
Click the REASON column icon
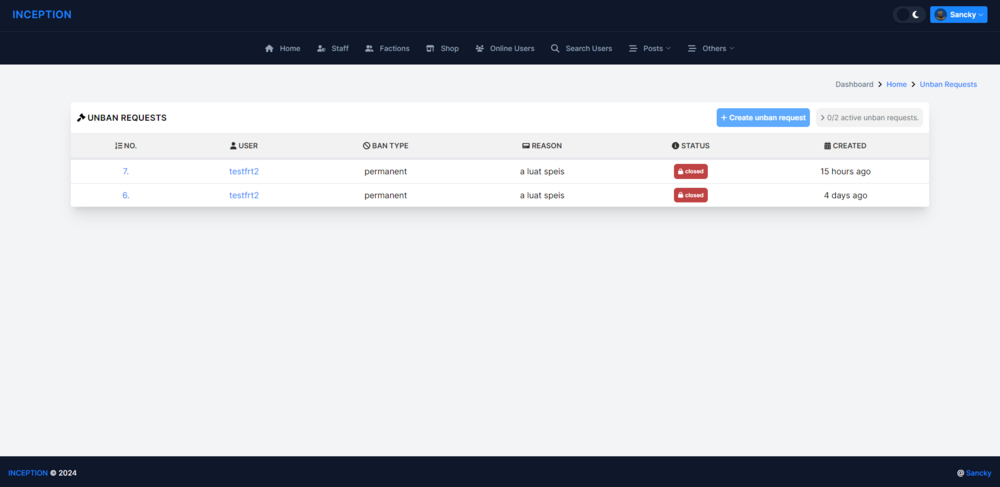(x=526, y=146)
